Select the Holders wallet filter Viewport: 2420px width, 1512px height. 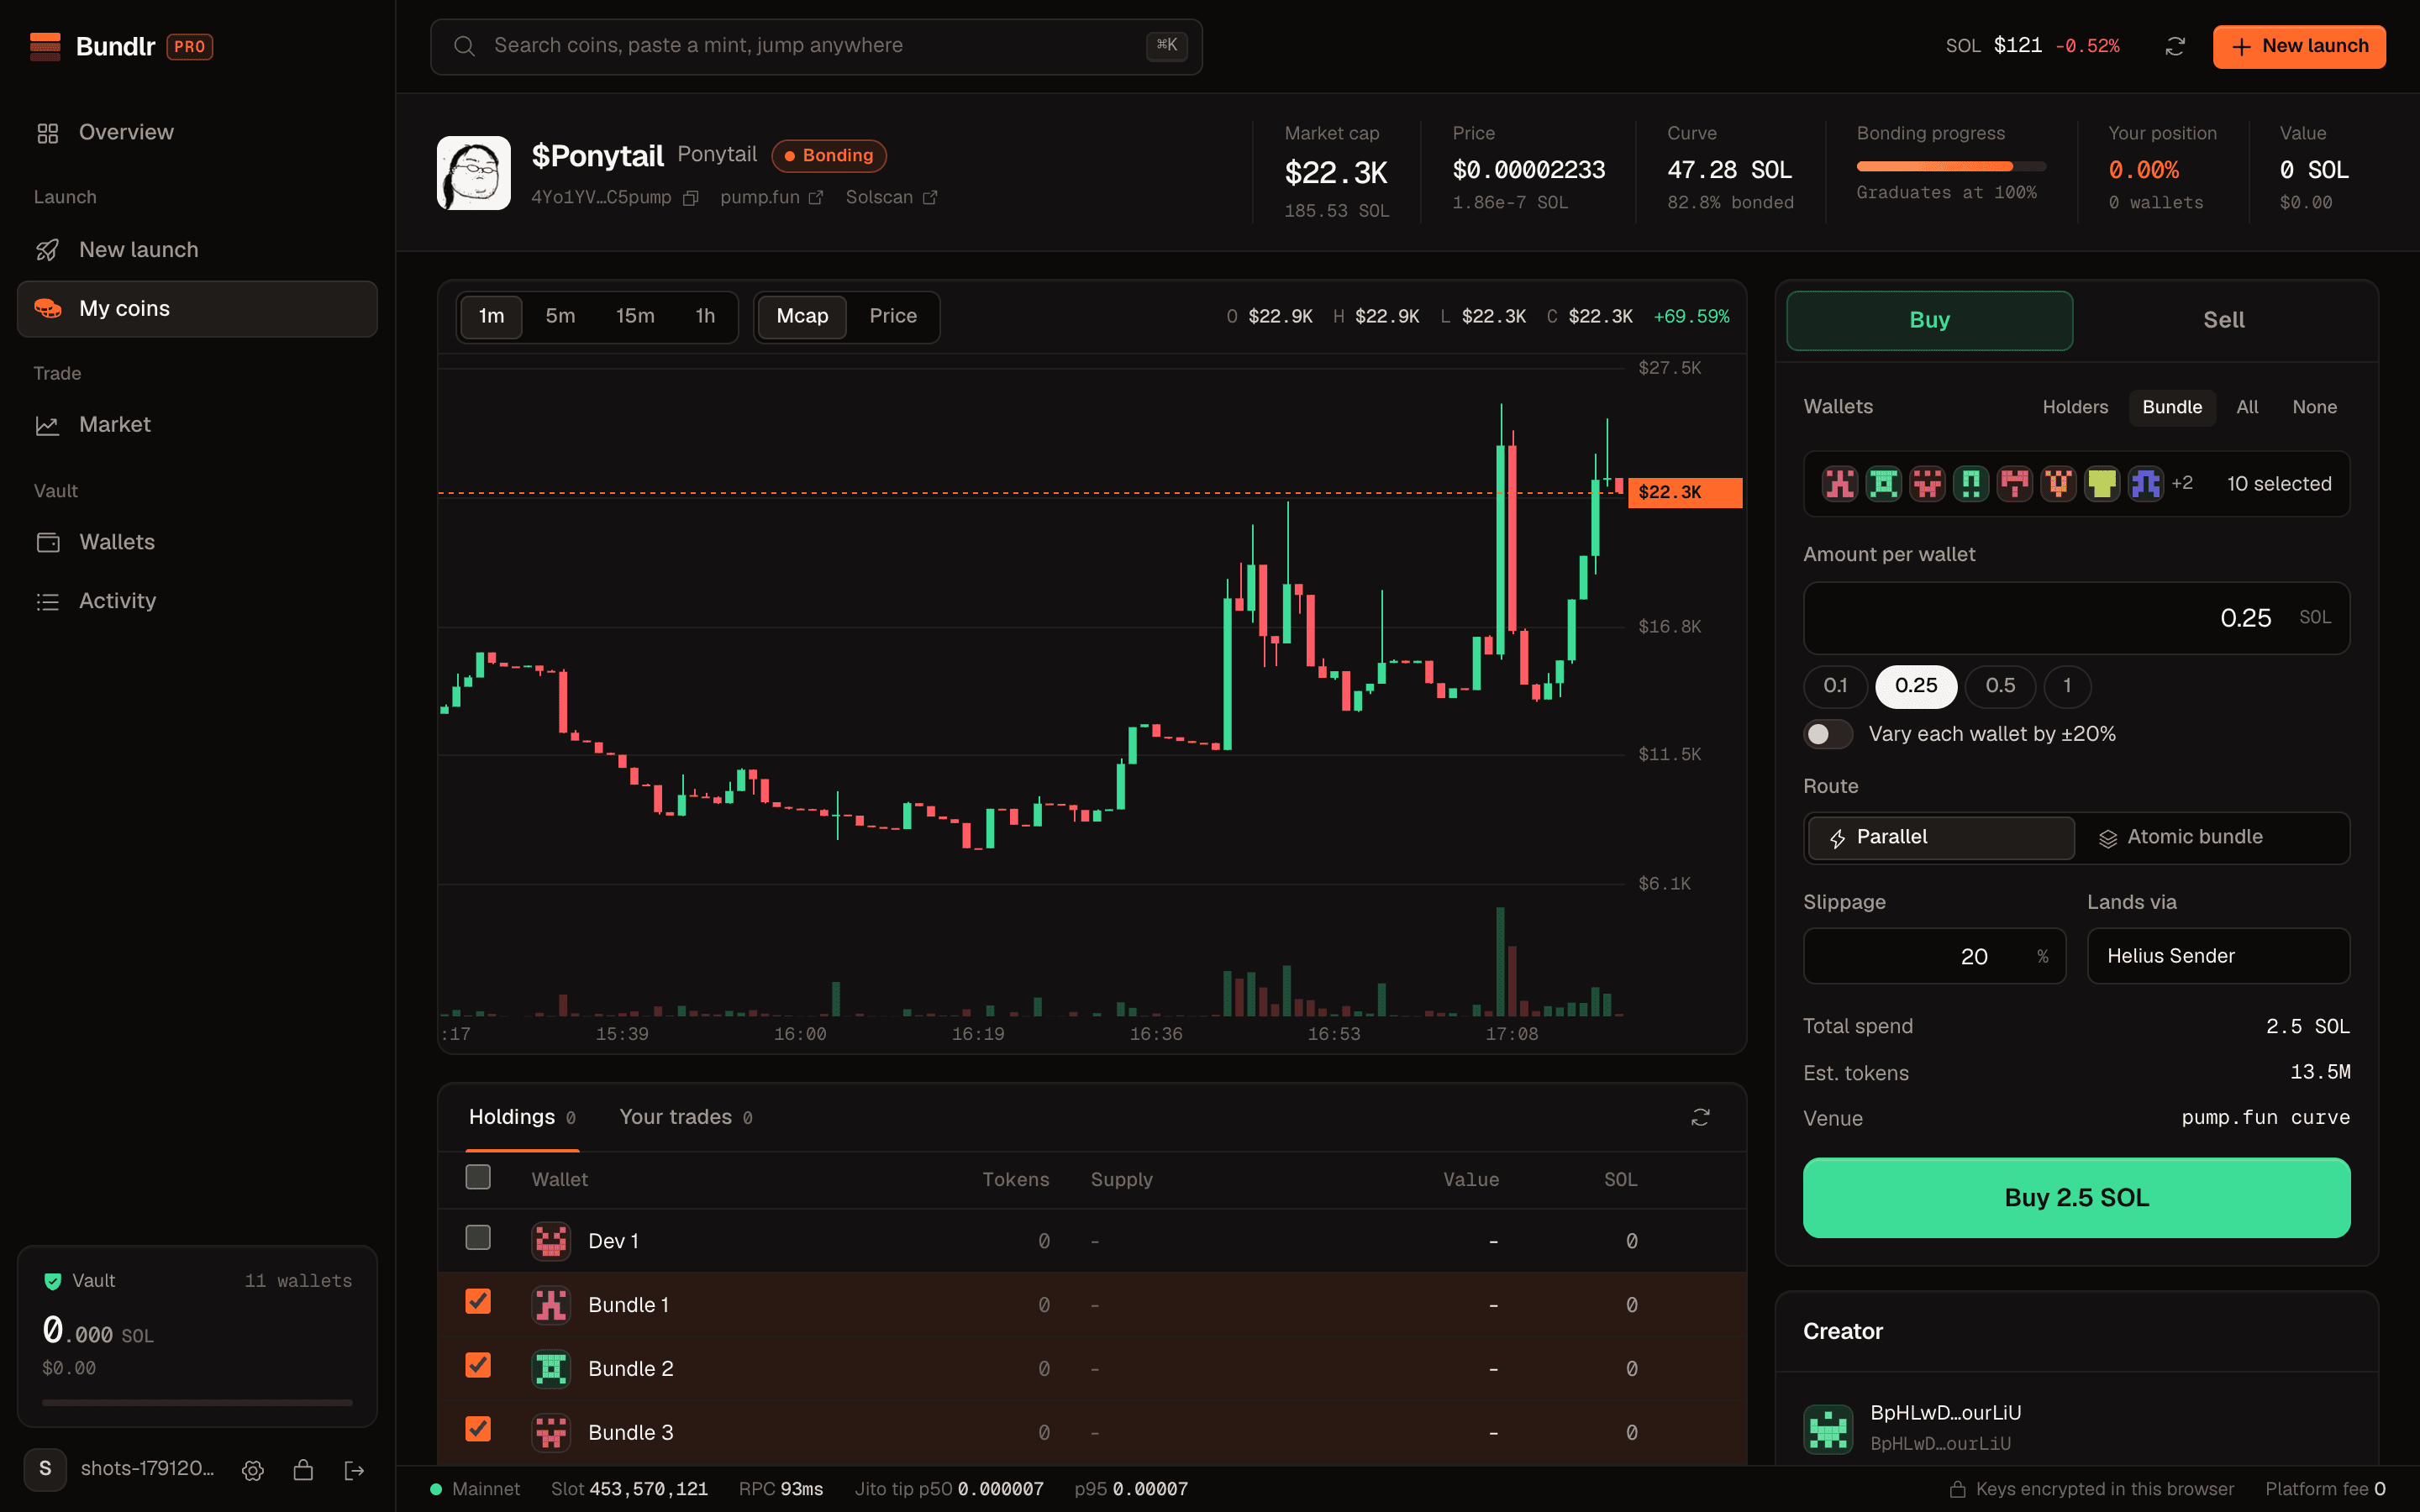[2075, 407]
